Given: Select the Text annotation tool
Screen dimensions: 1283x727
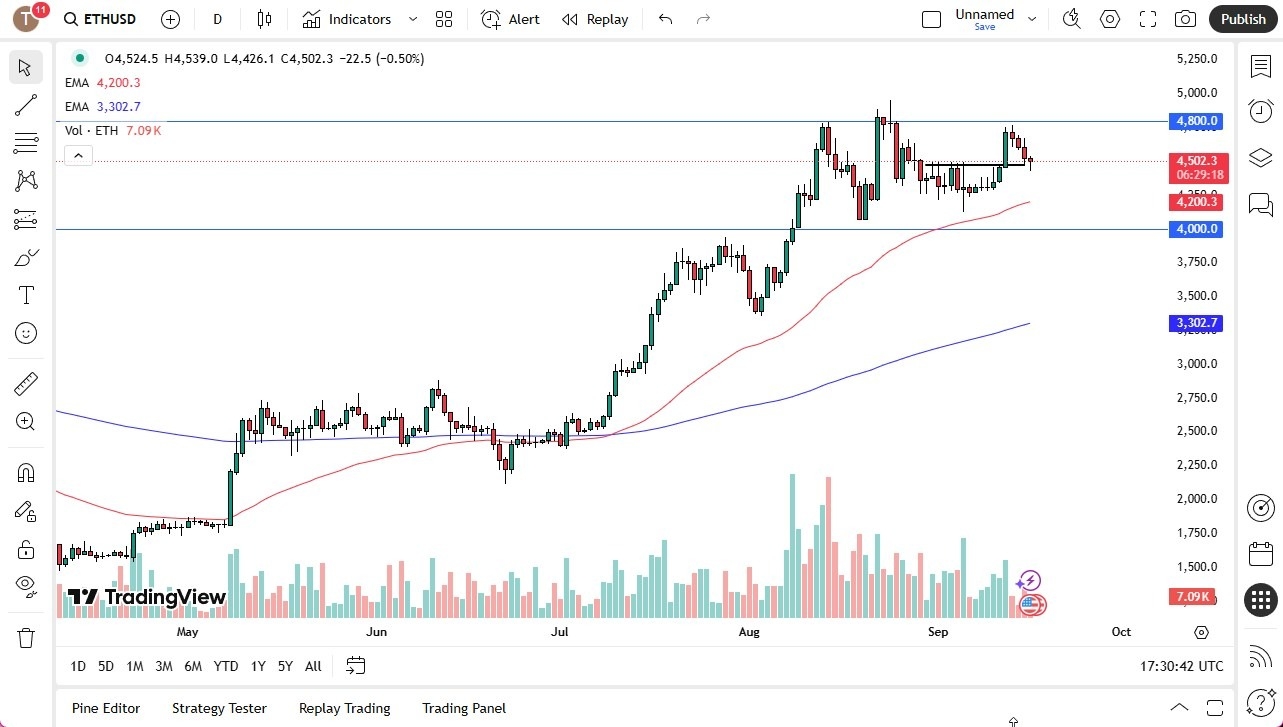Looking at the screenshot, I should tap(25, 294).
